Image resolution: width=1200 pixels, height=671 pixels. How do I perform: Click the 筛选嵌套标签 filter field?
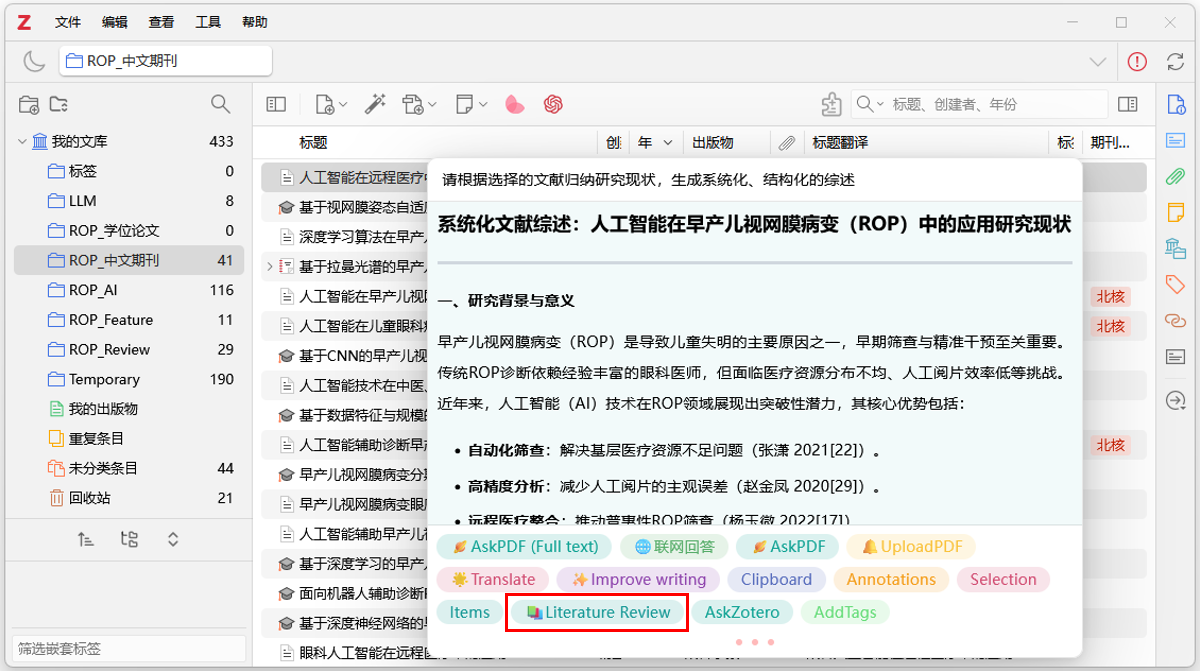[x=128, y=649]
